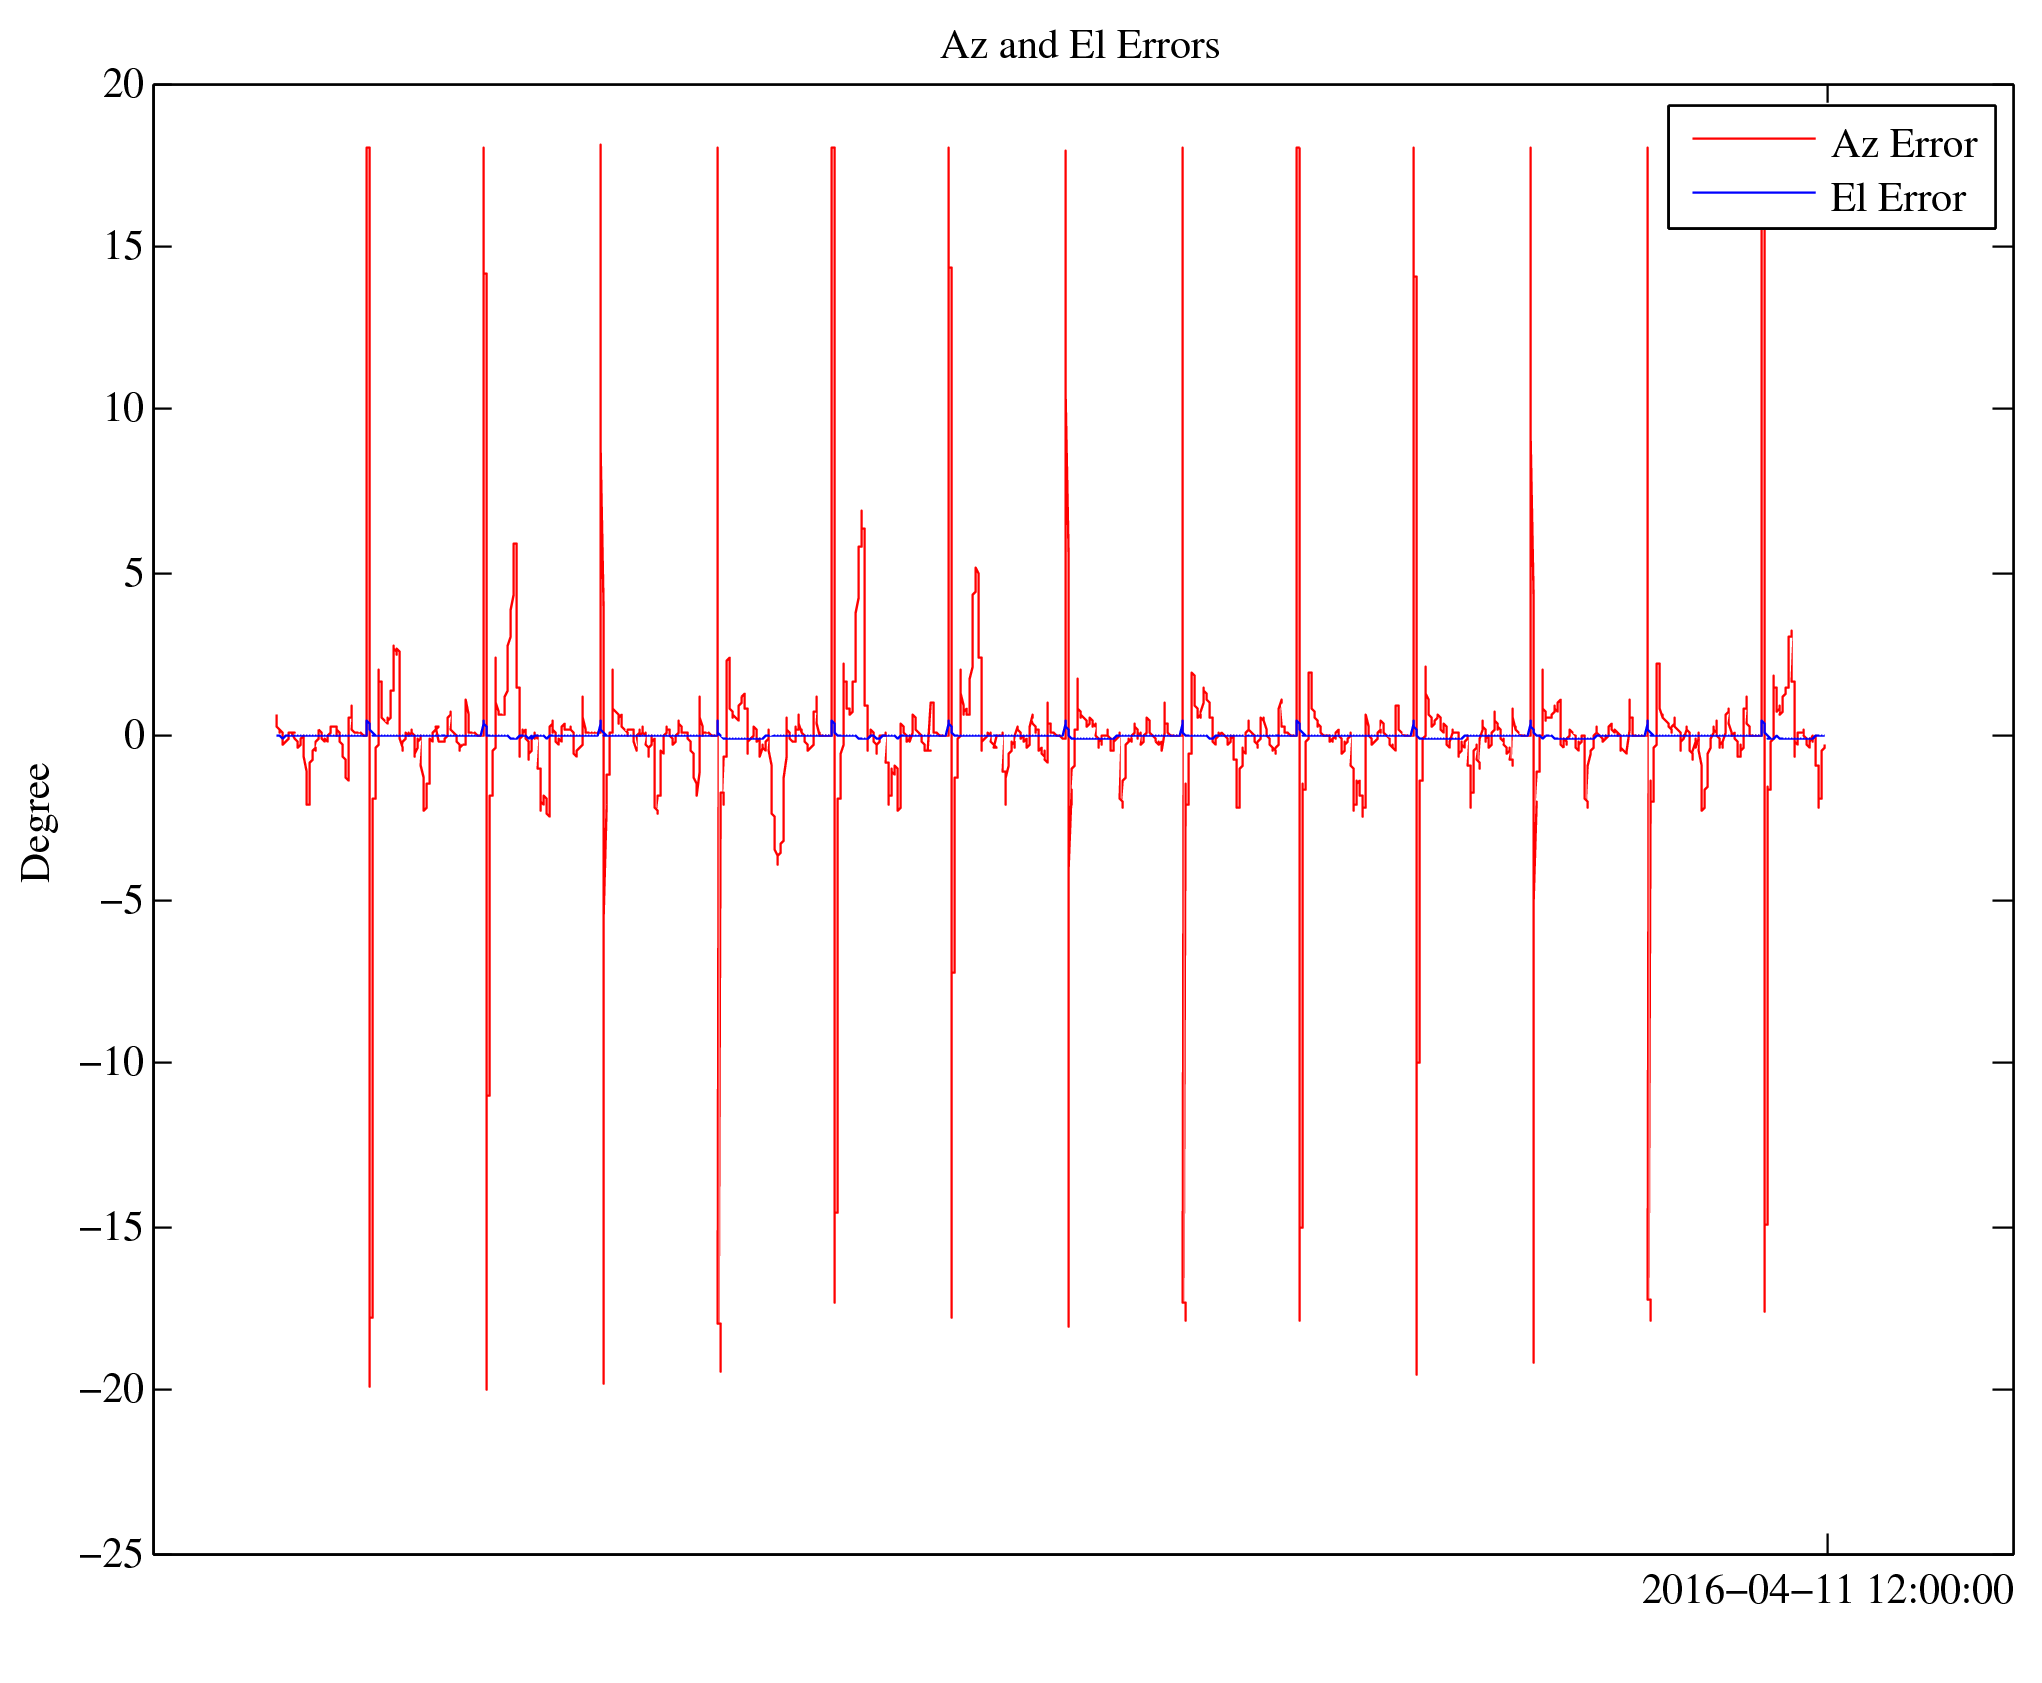Click the 'Az and El Errors' plot title
This screenshot has height=1683, width=2042.
click(1079, 46)
